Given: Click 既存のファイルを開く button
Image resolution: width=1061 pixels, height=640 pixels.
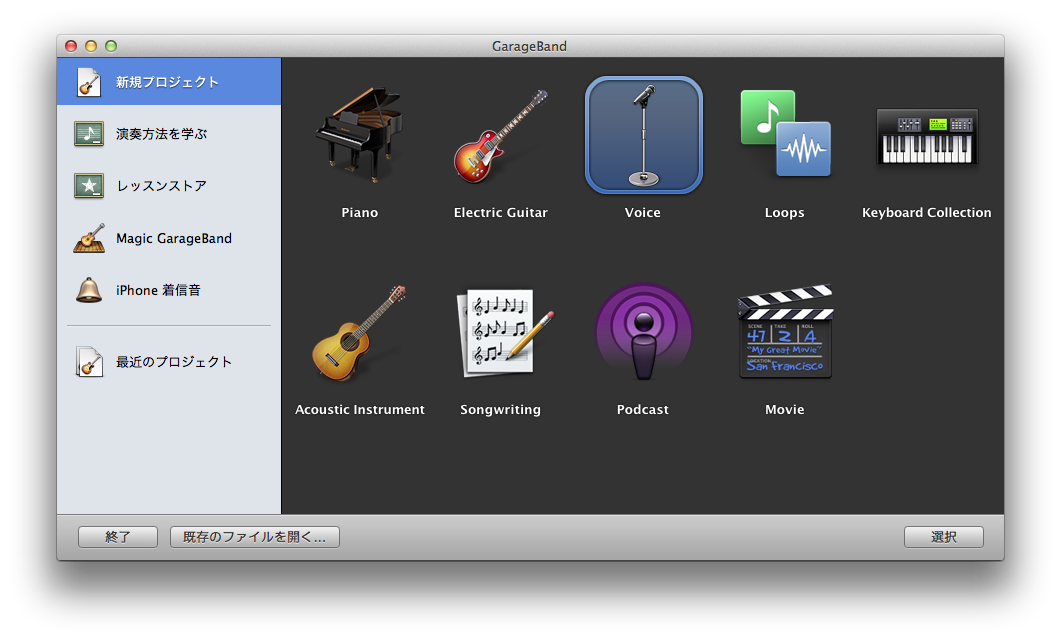Looking at the screenshot, I should coord(254,537).
